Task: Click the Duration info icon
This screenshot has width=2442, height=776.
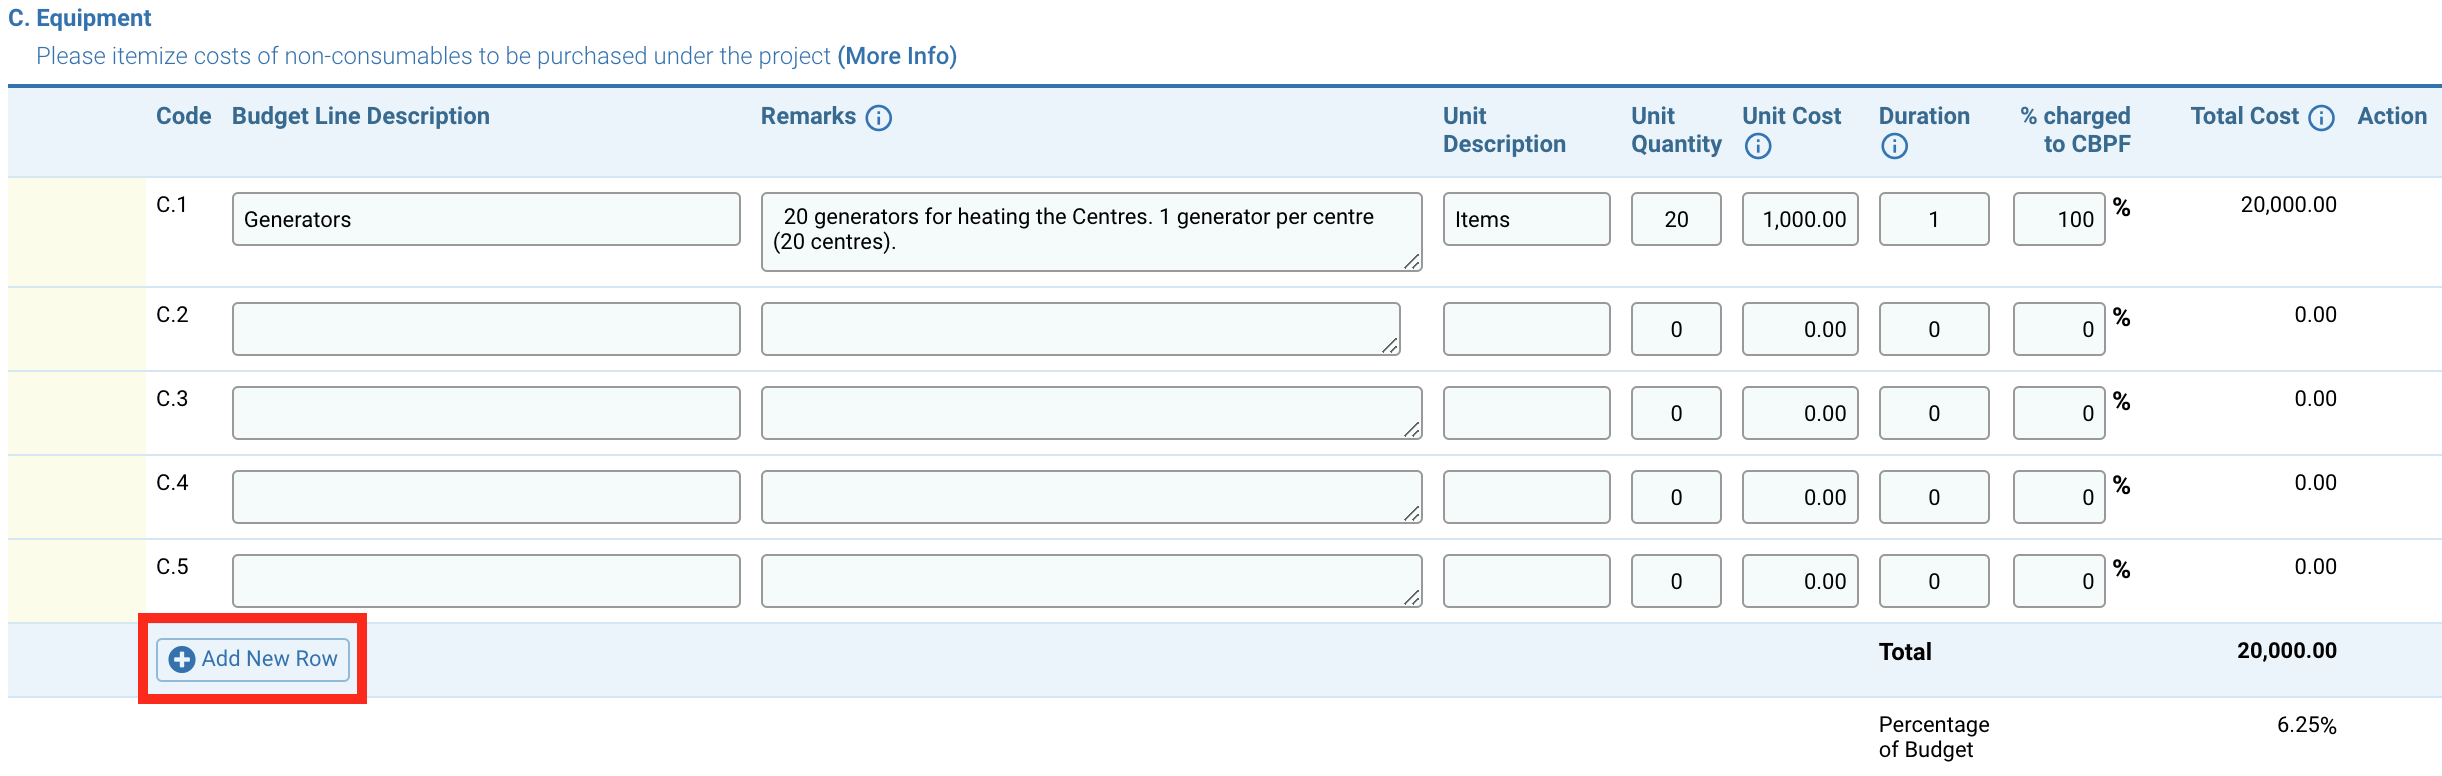Action: [x=1894, y=146]
